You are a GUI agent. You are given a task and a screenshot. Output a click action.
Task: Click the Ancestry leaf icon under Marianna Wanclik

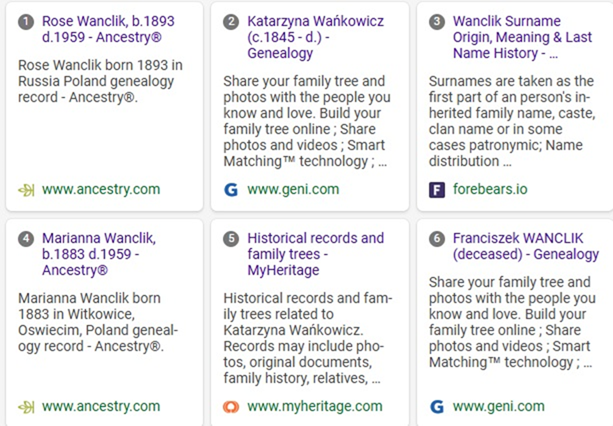point(26,407)
